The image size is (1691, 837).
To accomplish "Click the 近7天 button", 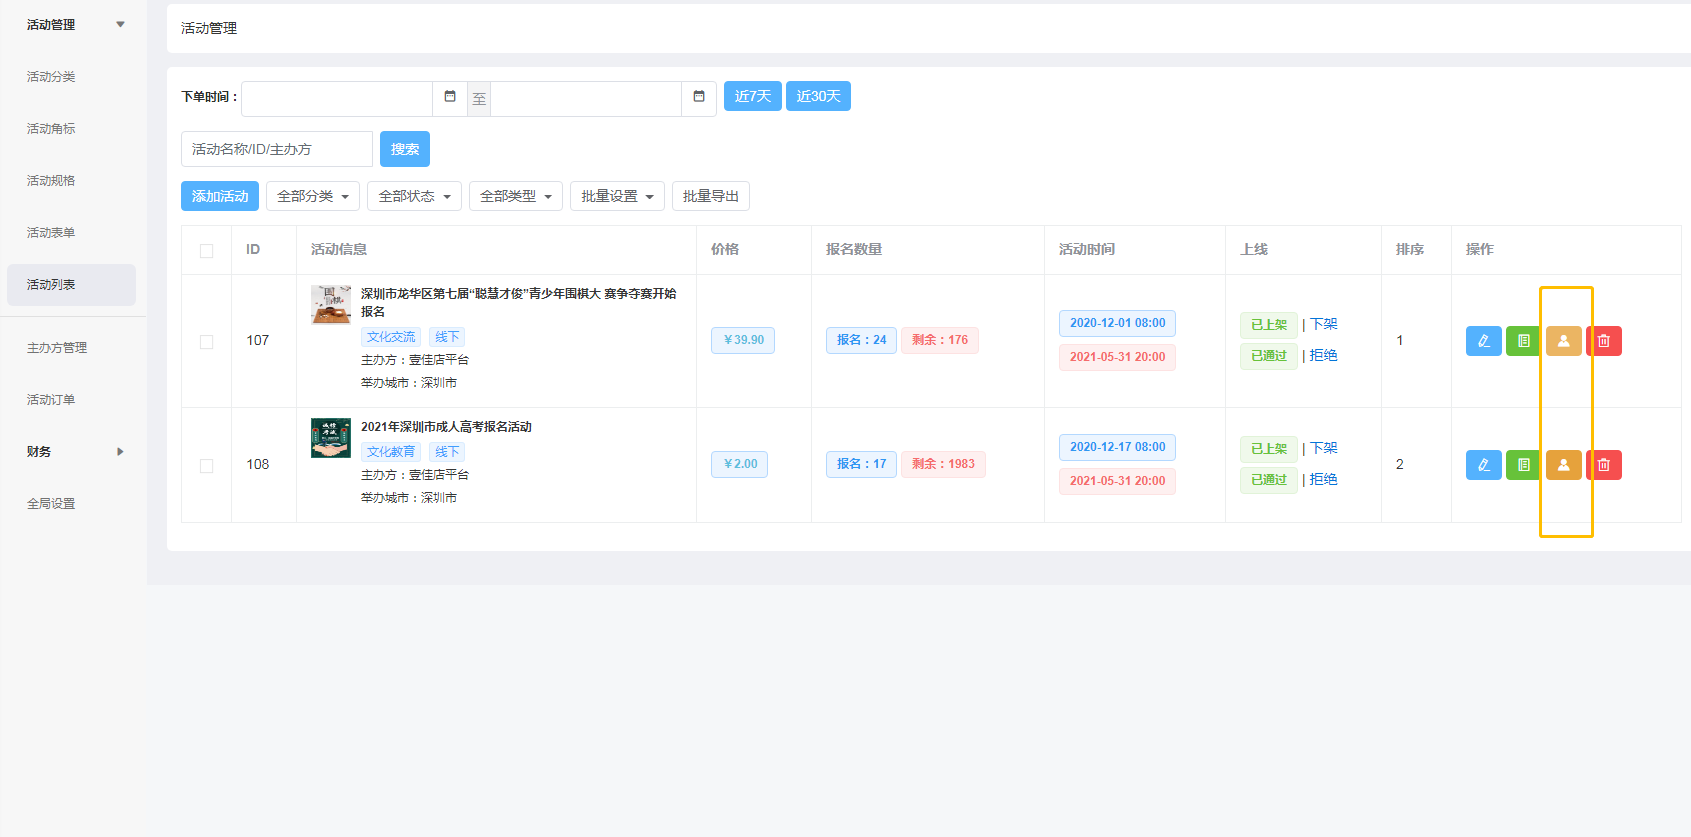I will coord(753,96).
